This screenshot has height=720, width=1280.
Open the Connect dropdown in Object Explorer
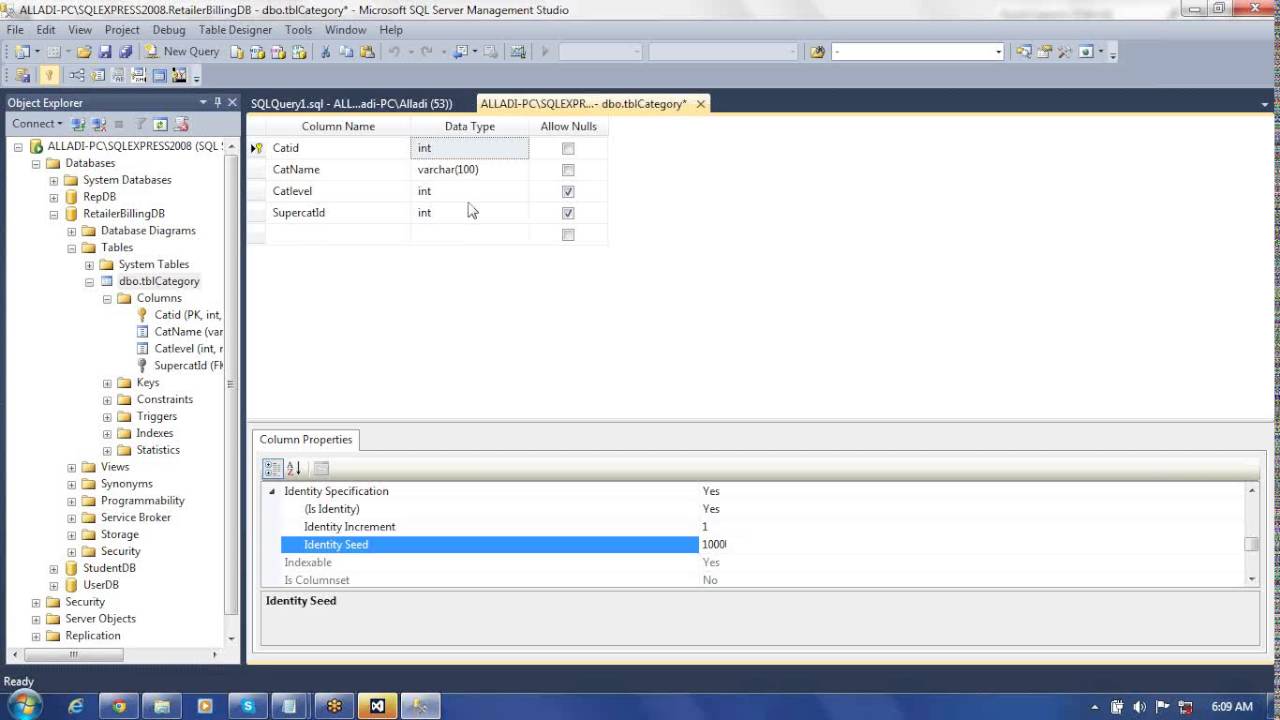(x=37, y=124)
